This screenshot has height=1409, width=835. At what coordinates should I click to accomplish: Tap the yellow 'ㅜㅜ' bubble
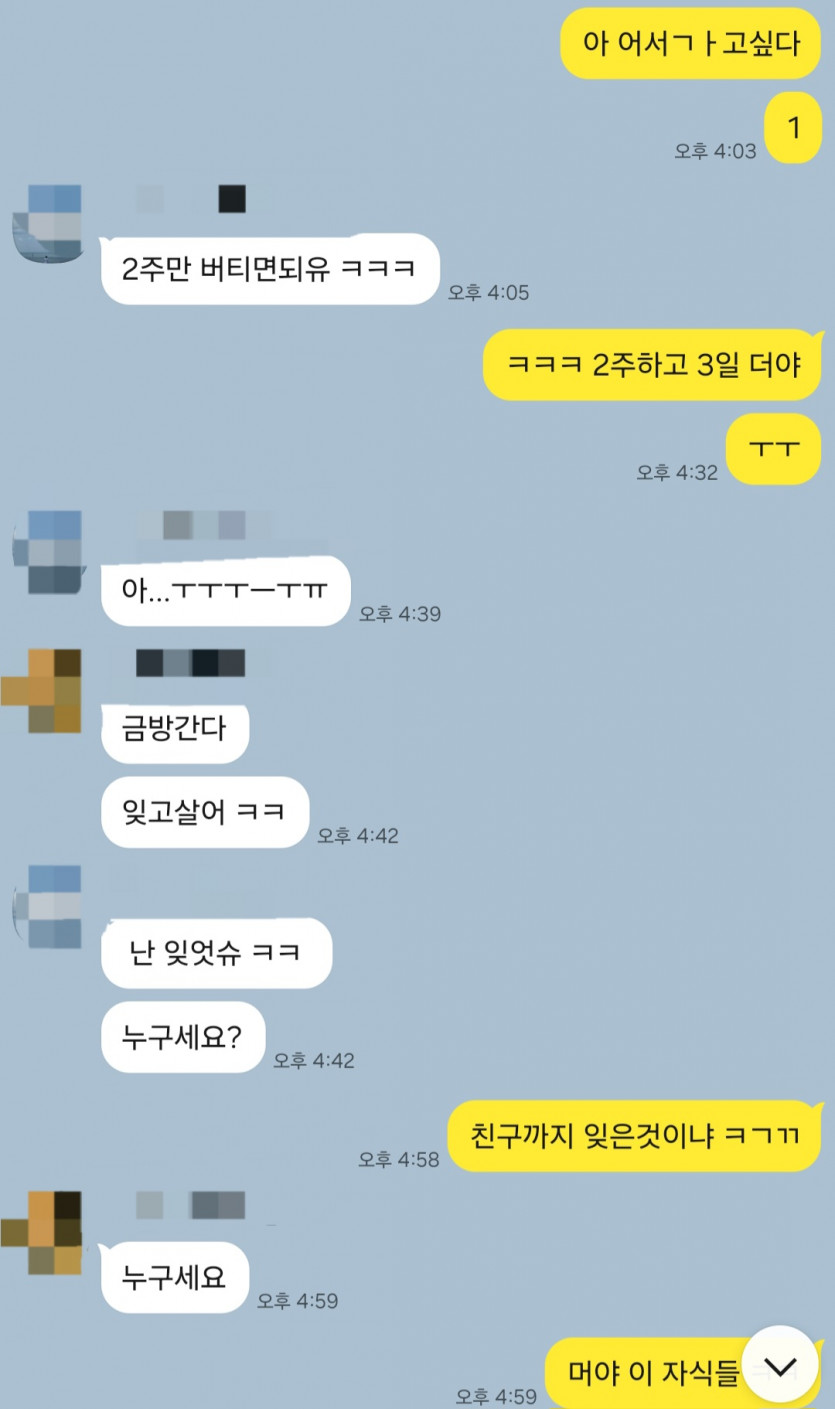point(774,449)
